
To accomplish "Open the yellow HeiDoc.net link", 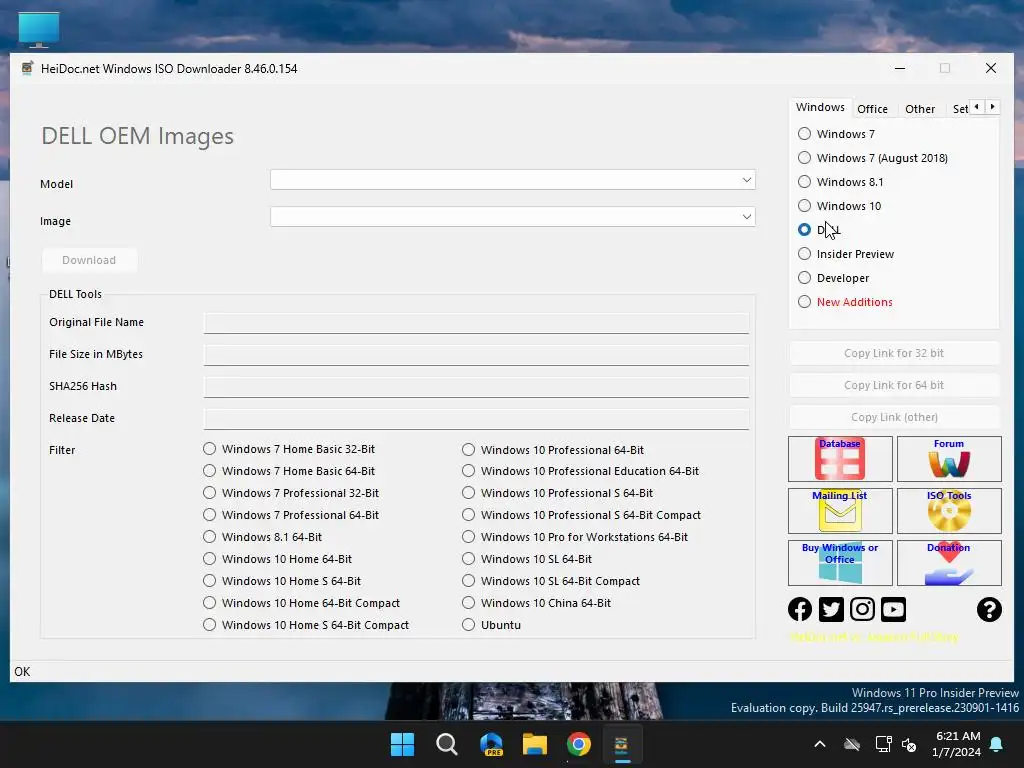I will (874, 637).
